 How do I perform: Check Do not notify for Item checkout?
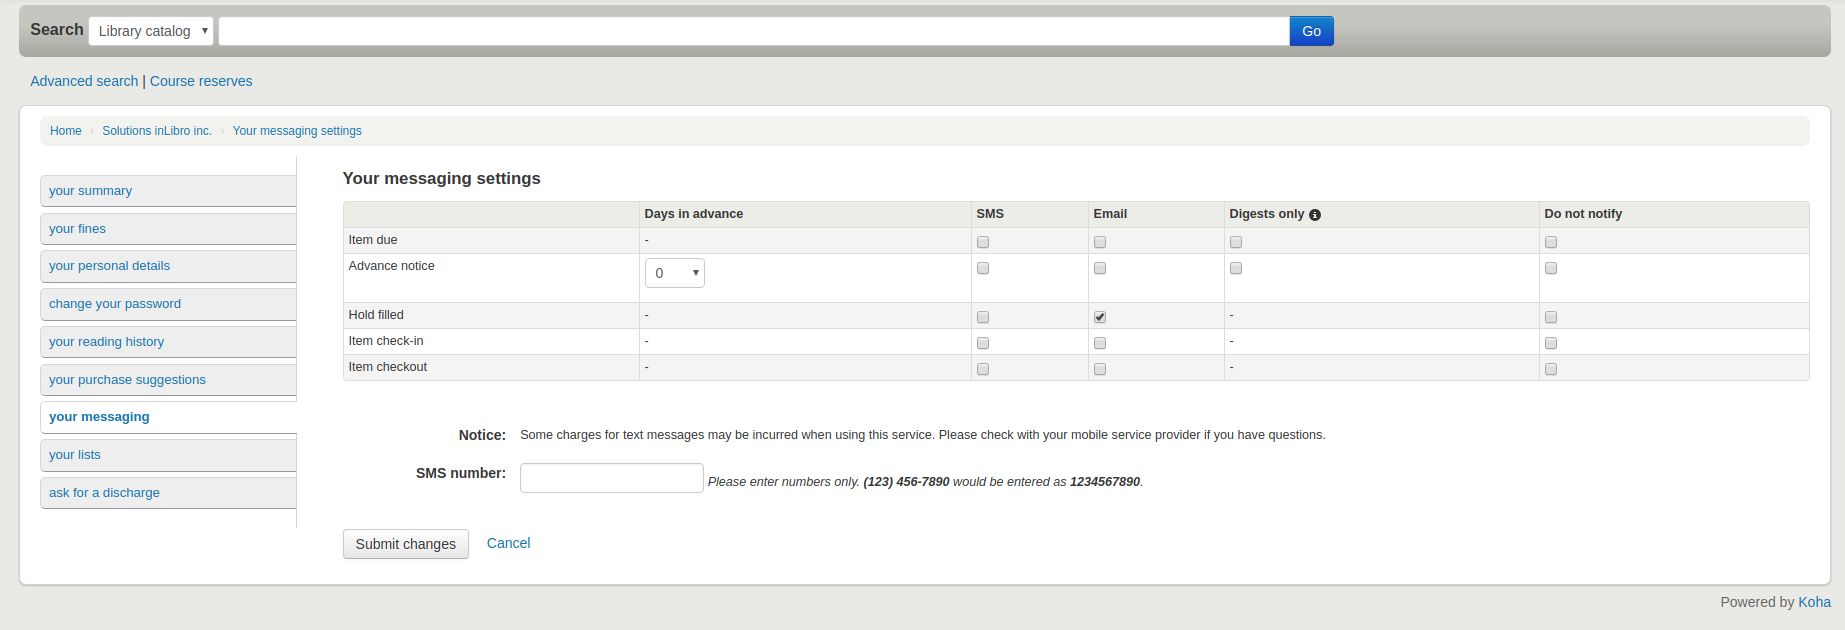(1551, 369)
